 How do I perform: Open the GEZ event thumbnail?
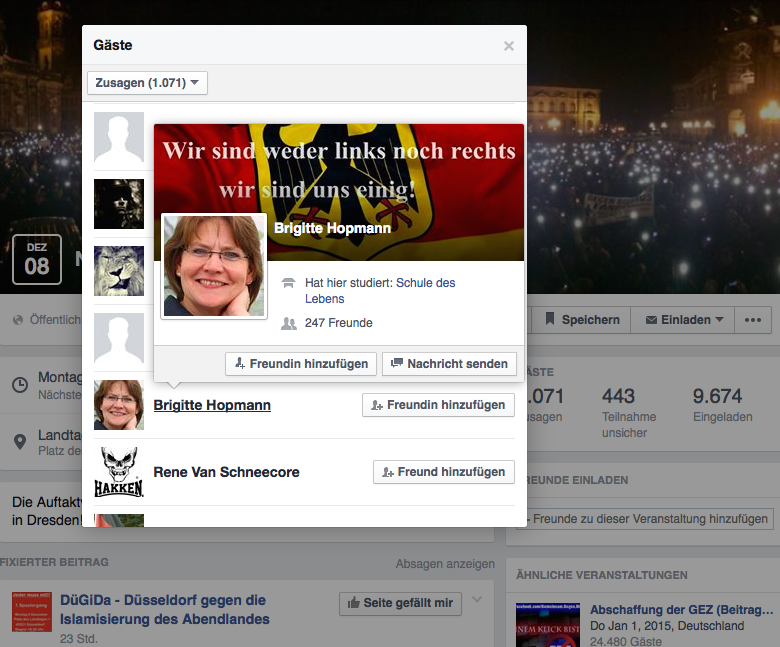pyautogui.click(x=548, y=625)
